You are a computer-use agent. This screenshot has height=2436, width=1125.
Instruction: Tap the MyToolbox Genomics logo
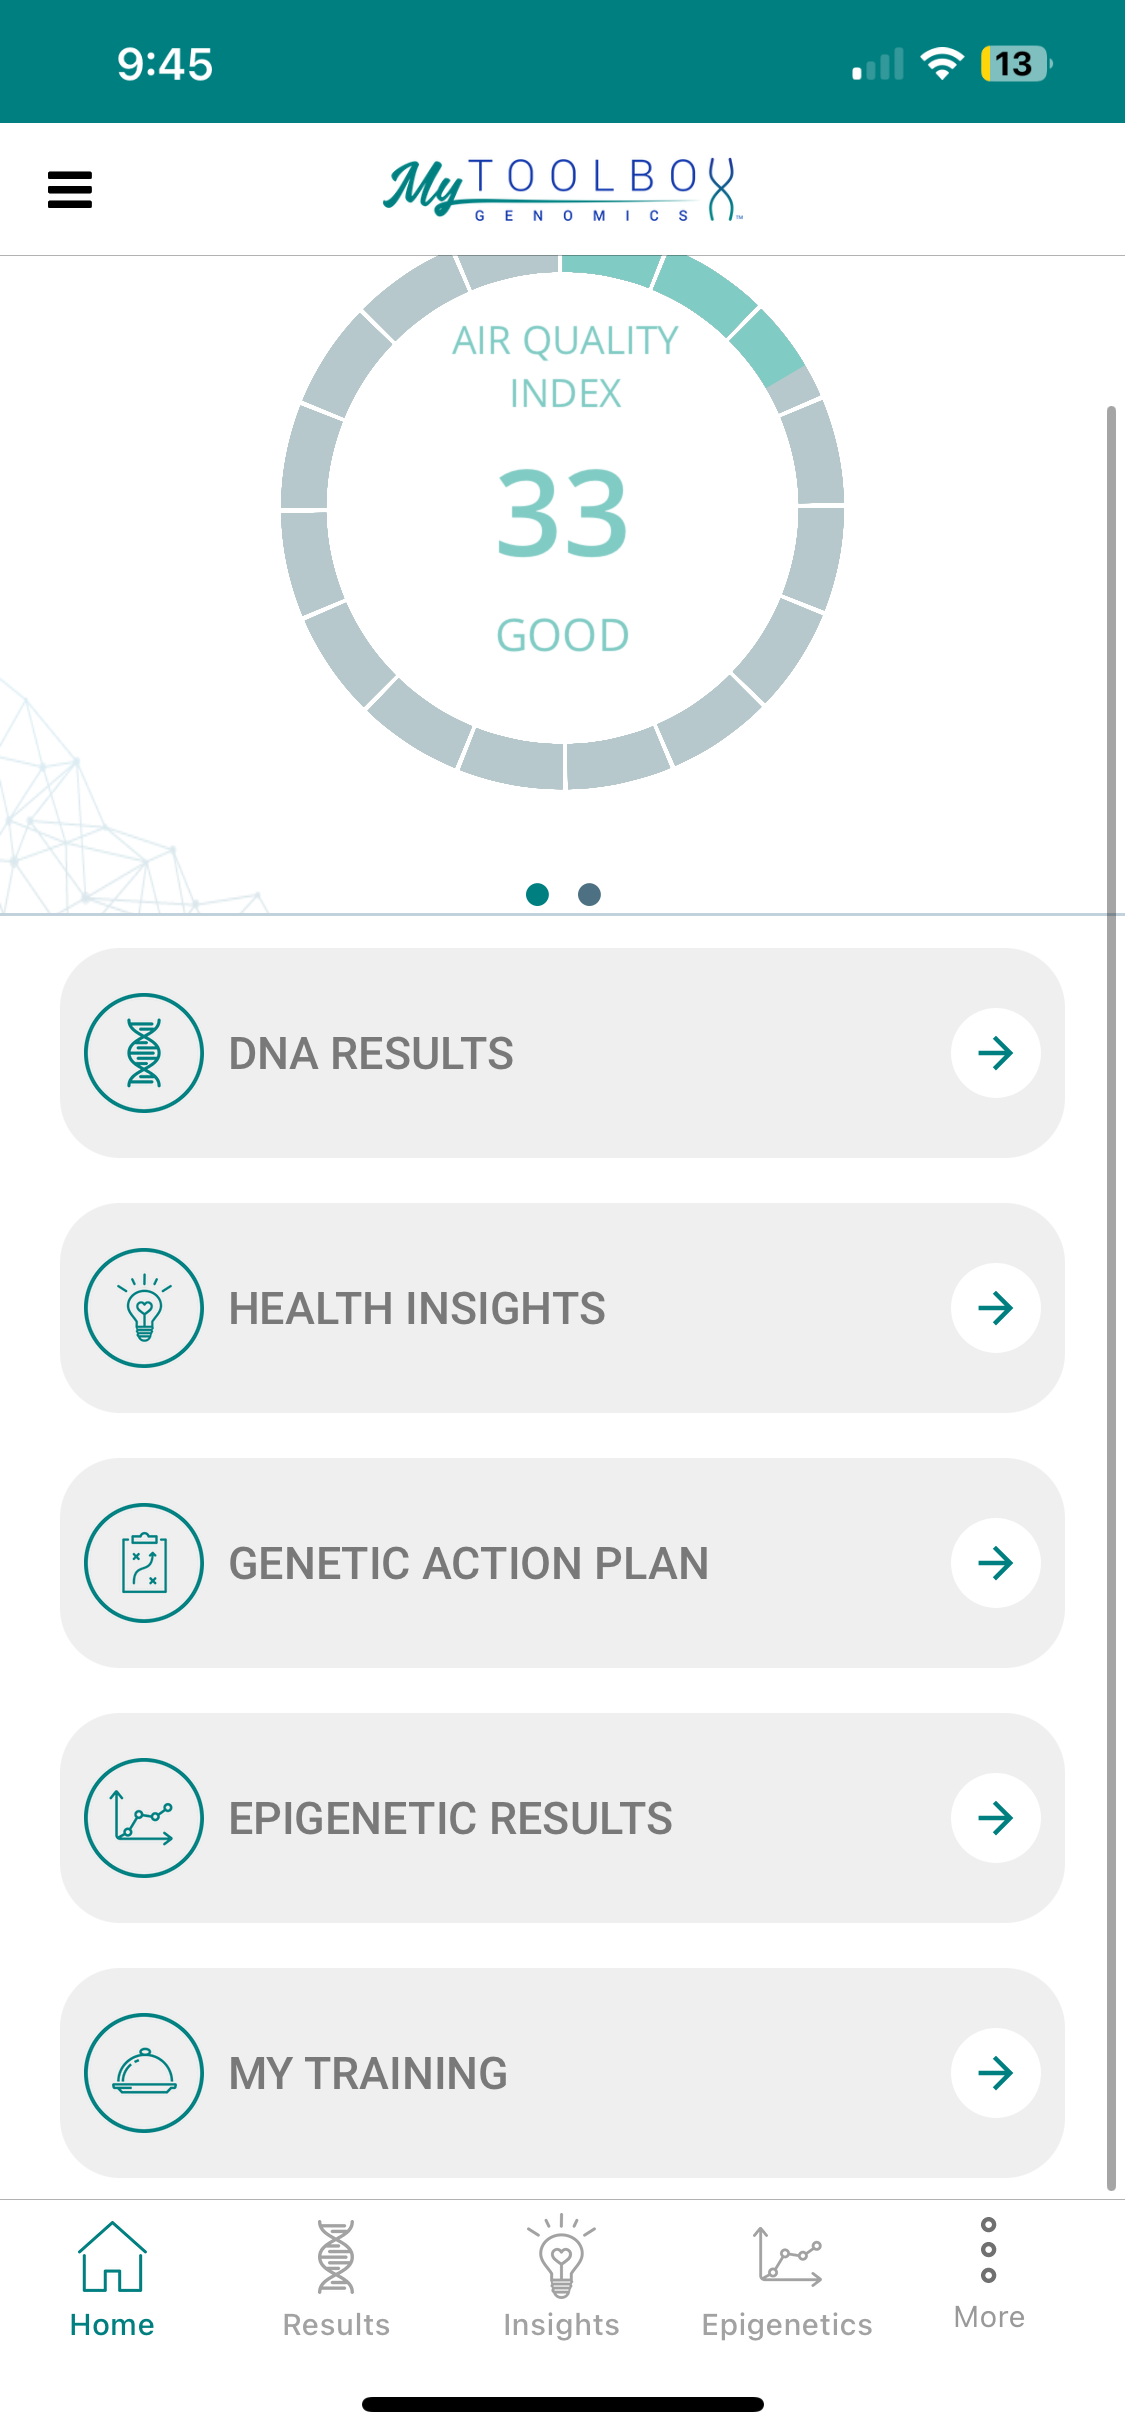pyautogui.click(x=562, y=189)
